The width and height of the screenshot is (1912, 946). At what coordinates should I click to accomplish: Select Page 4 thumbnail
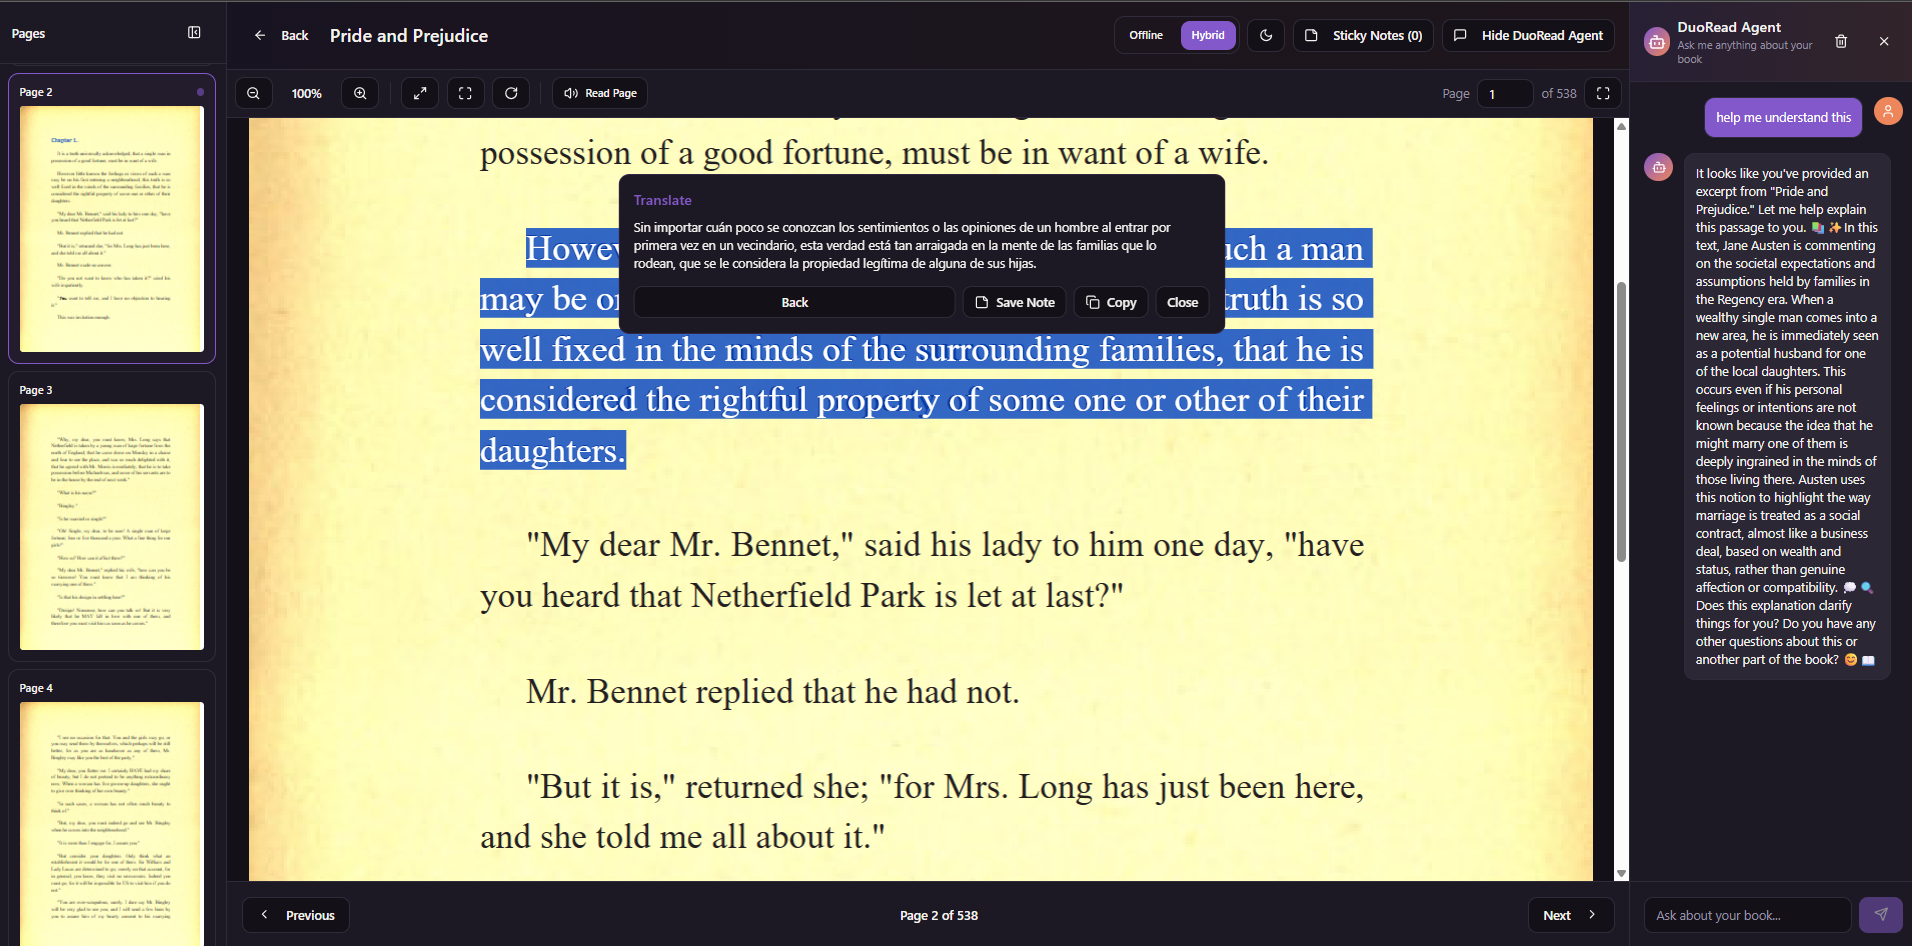(x=112, y=808)
